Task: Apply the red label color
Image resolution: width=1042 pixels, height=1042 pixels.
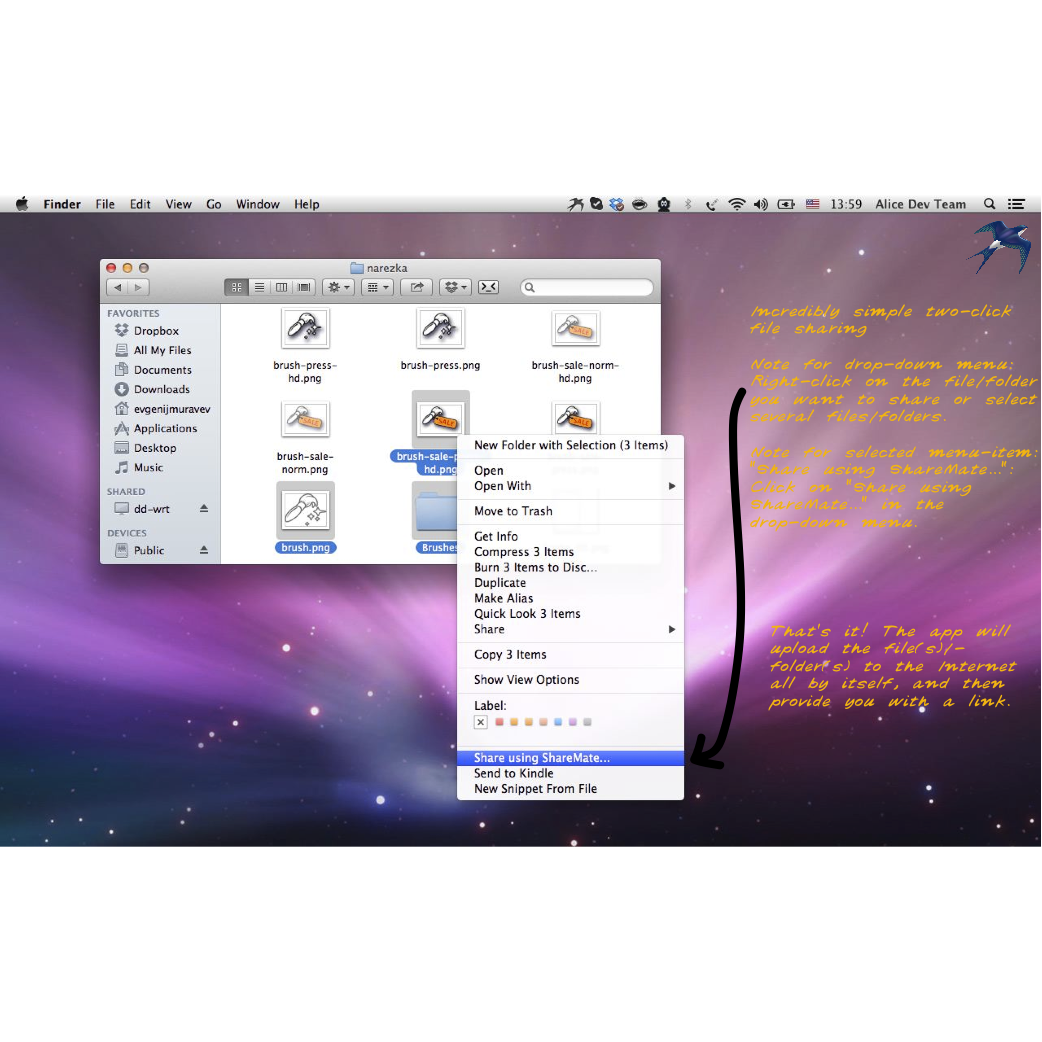Action: [x=499, y=722]
